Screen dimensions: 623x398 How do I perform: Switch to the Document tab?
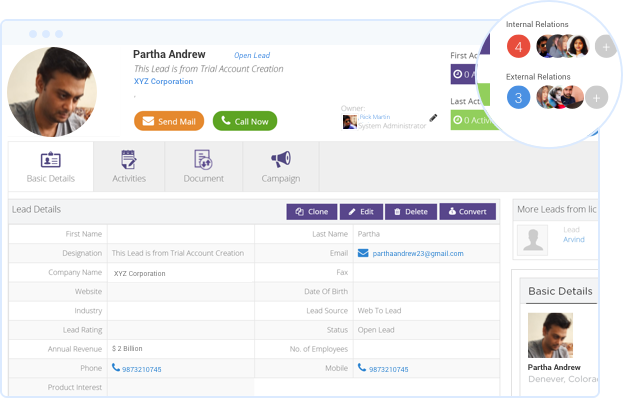tap(203, 166)
